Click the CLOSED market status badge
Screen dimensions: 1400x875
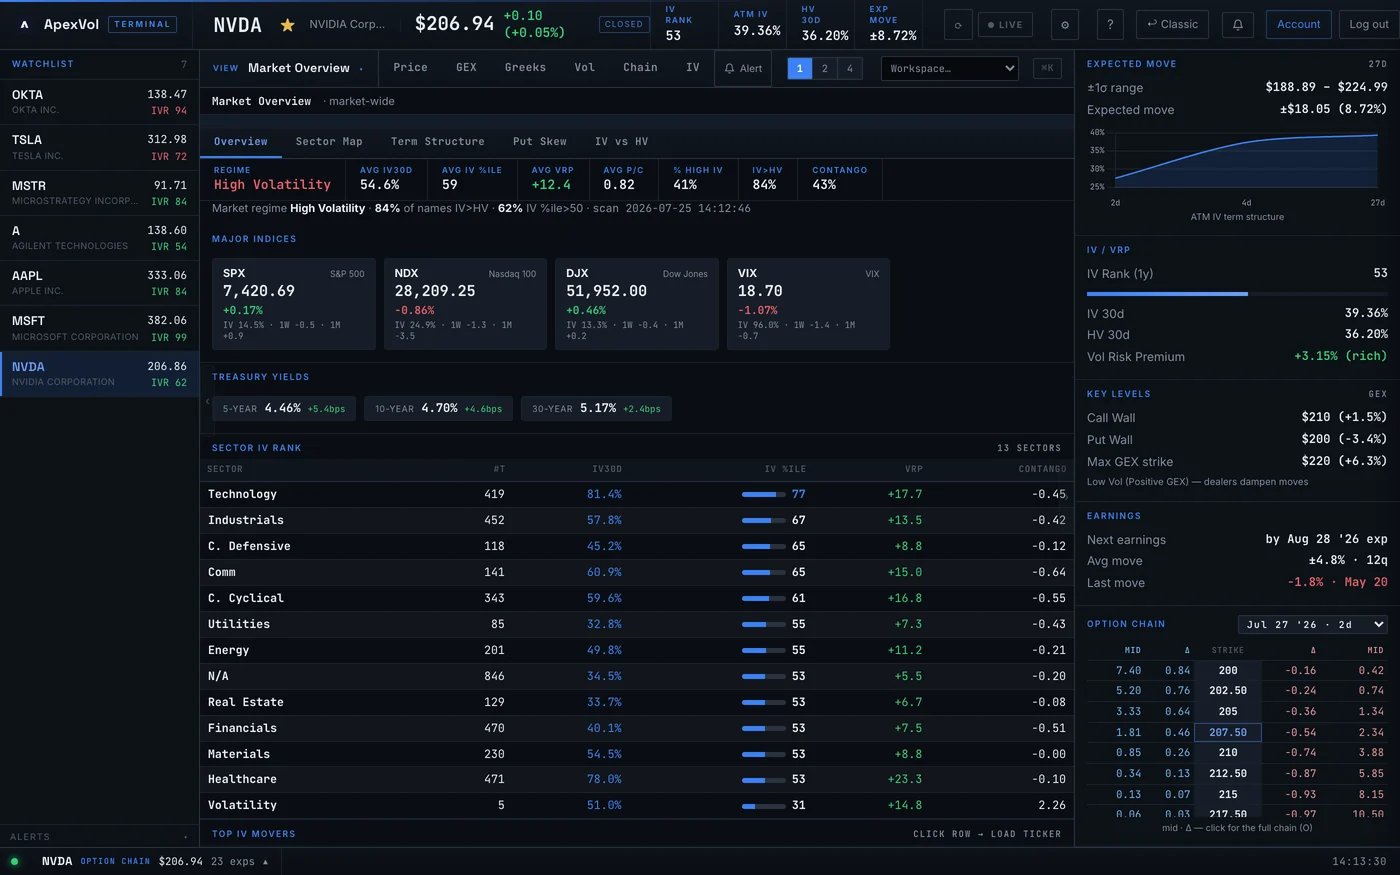click(624, 24)
